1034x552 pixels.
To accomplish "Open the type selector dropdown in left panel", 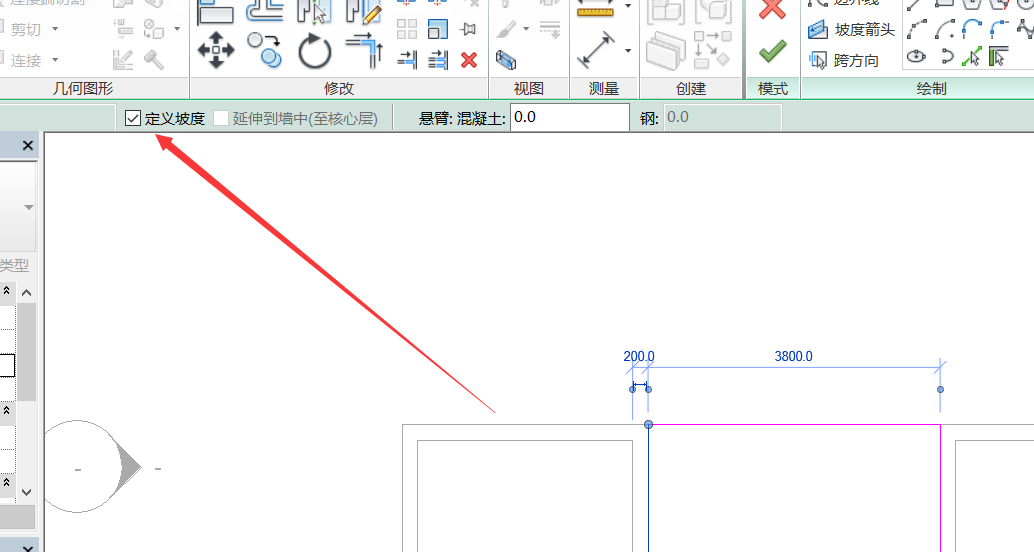I will (28, 207).
